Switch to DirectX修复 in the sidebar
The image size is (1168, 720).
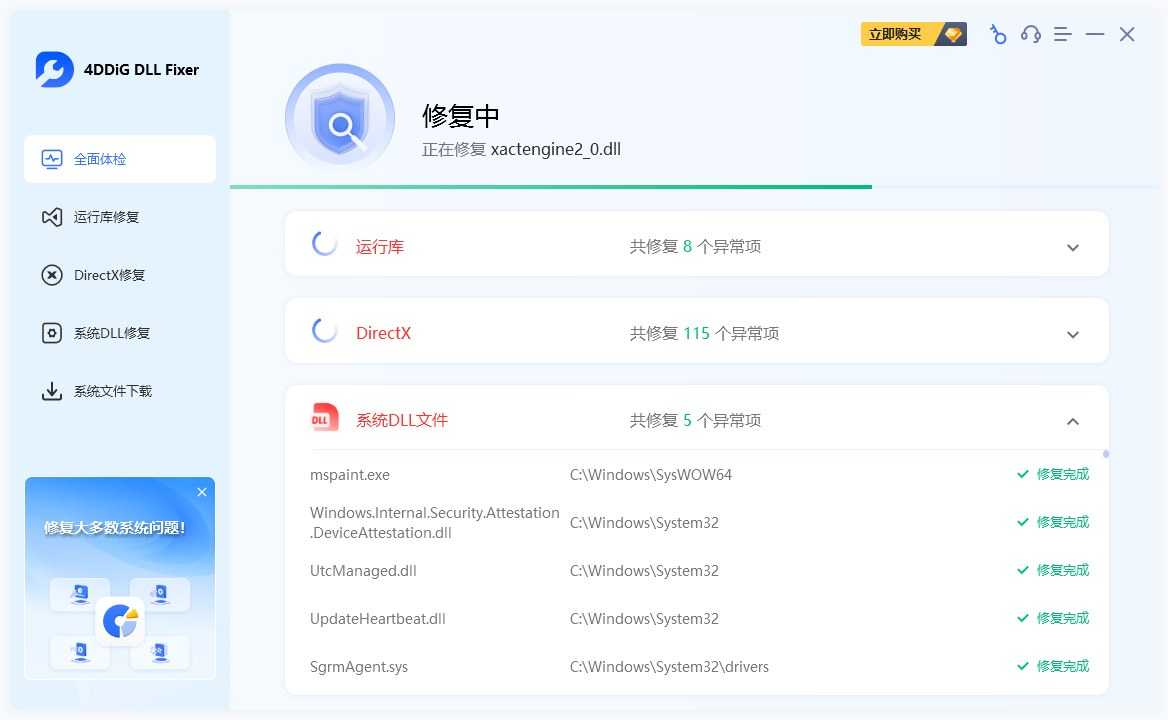120,275
